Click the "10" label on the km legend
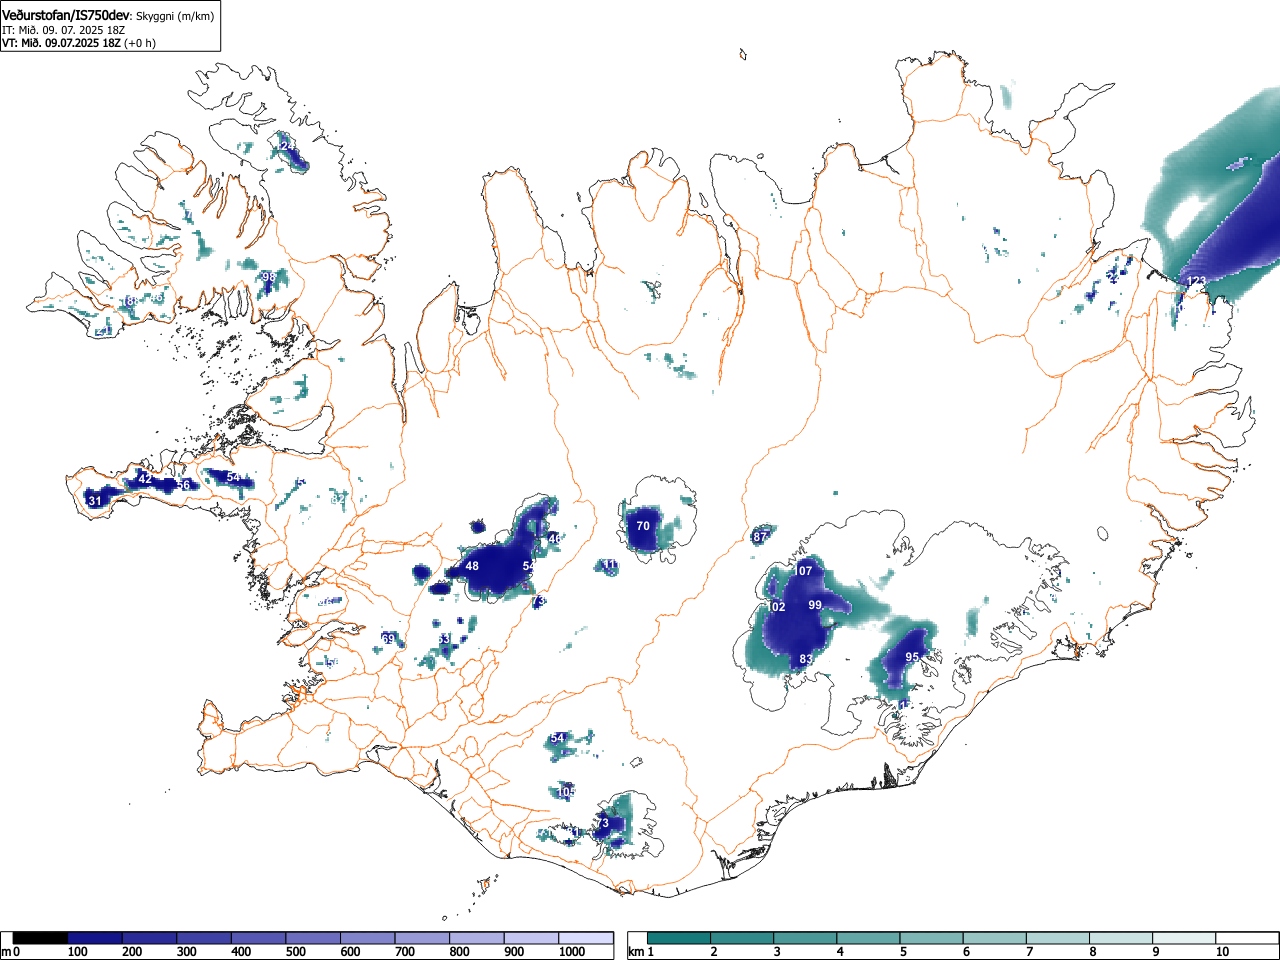The height and width of the screenshot is (960, 1280). pyautogui.click(x=1222, y=952)
